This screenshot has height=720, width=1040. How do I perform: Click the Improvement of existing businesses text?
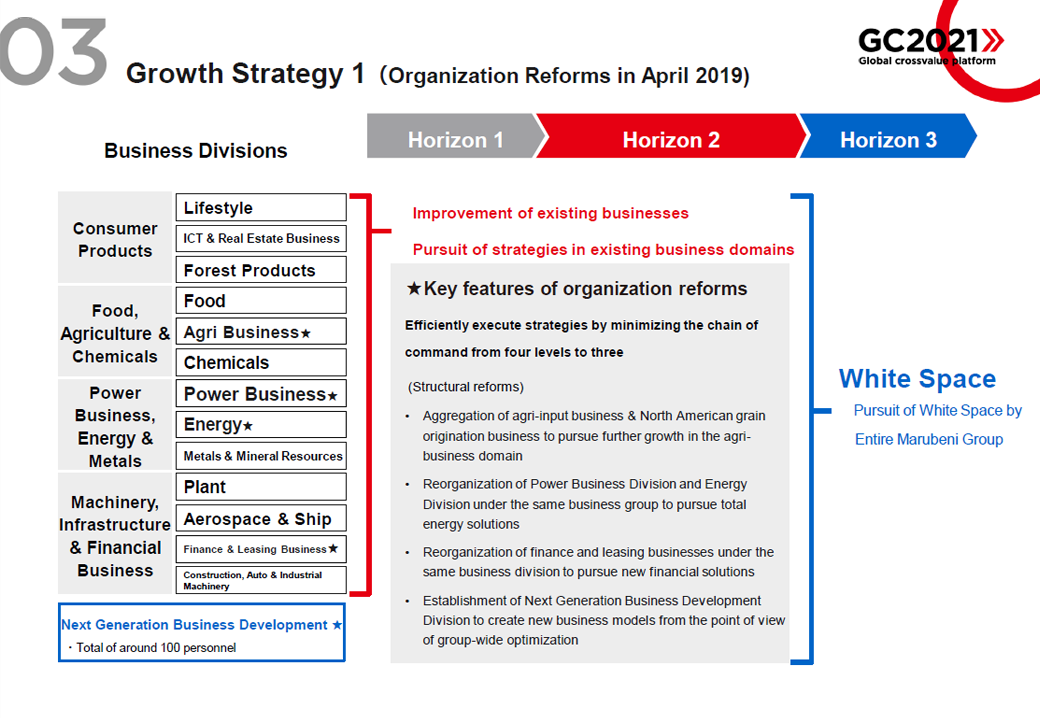550,213
